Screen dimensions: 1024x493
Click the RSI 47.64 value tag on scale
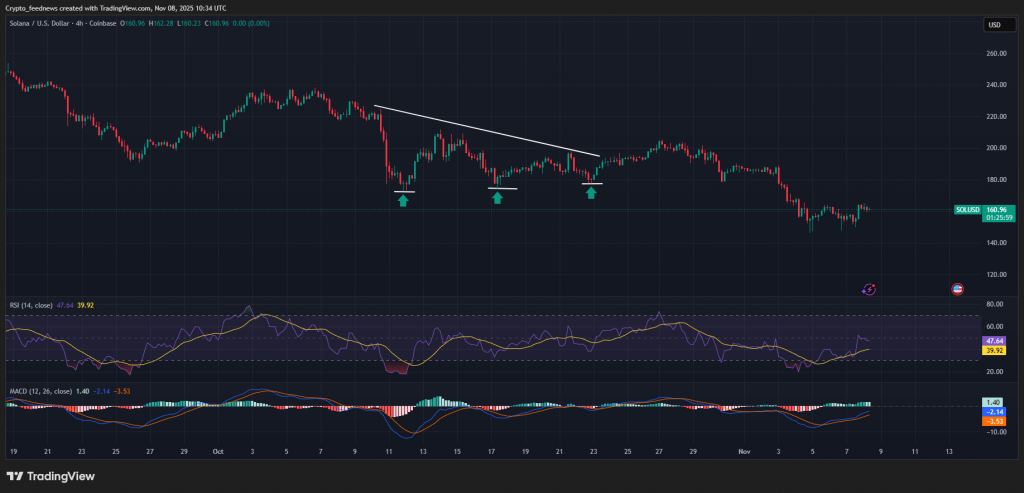click(x=995, y=340)
